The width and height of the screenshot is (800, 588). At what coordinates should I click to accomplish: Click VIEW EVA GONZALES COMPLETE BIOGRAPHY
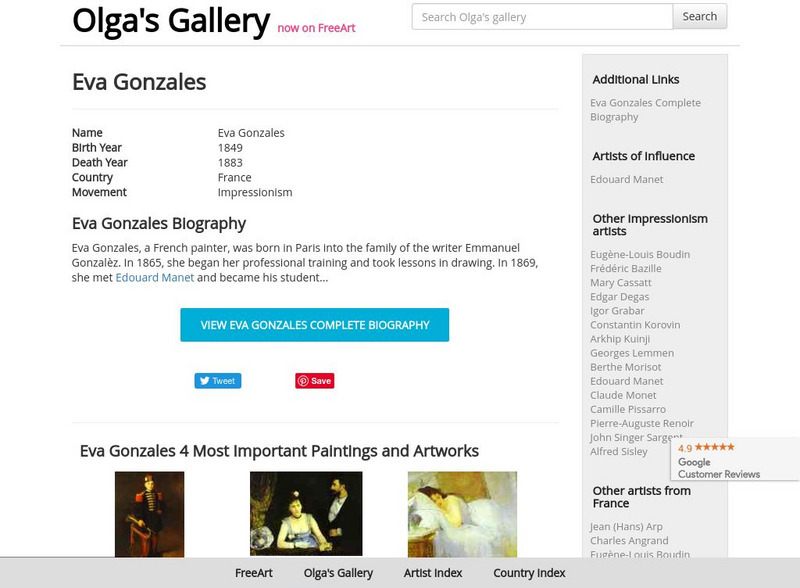click(314, 325)
